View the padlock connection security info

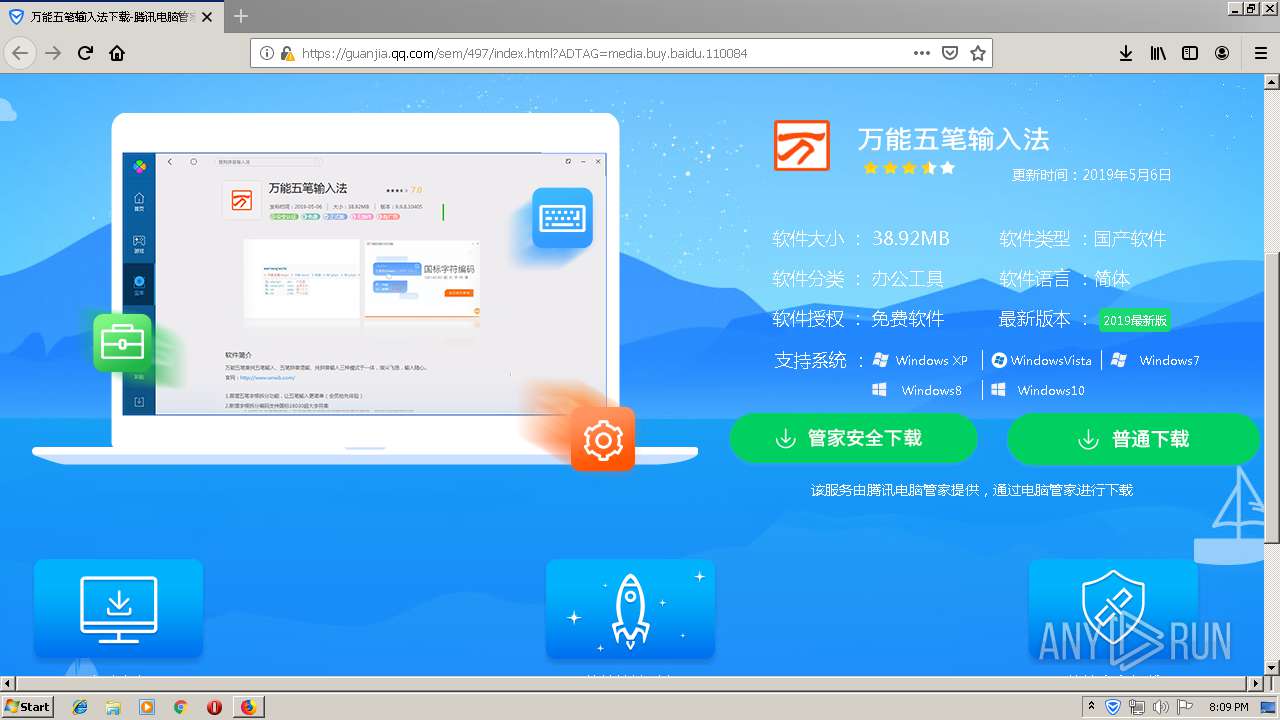(287, 53)
